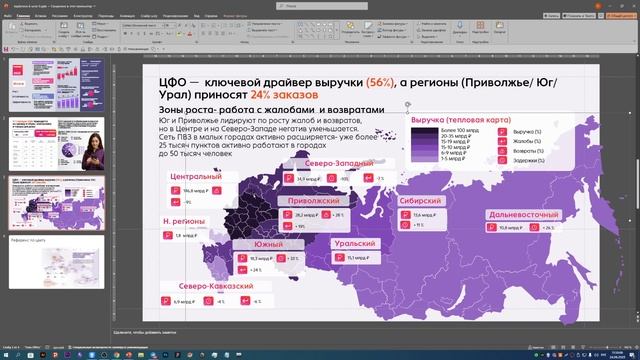Screen dimensions: 640x360
Task: Click Increase Font Size icon
Action: [180, 25]
